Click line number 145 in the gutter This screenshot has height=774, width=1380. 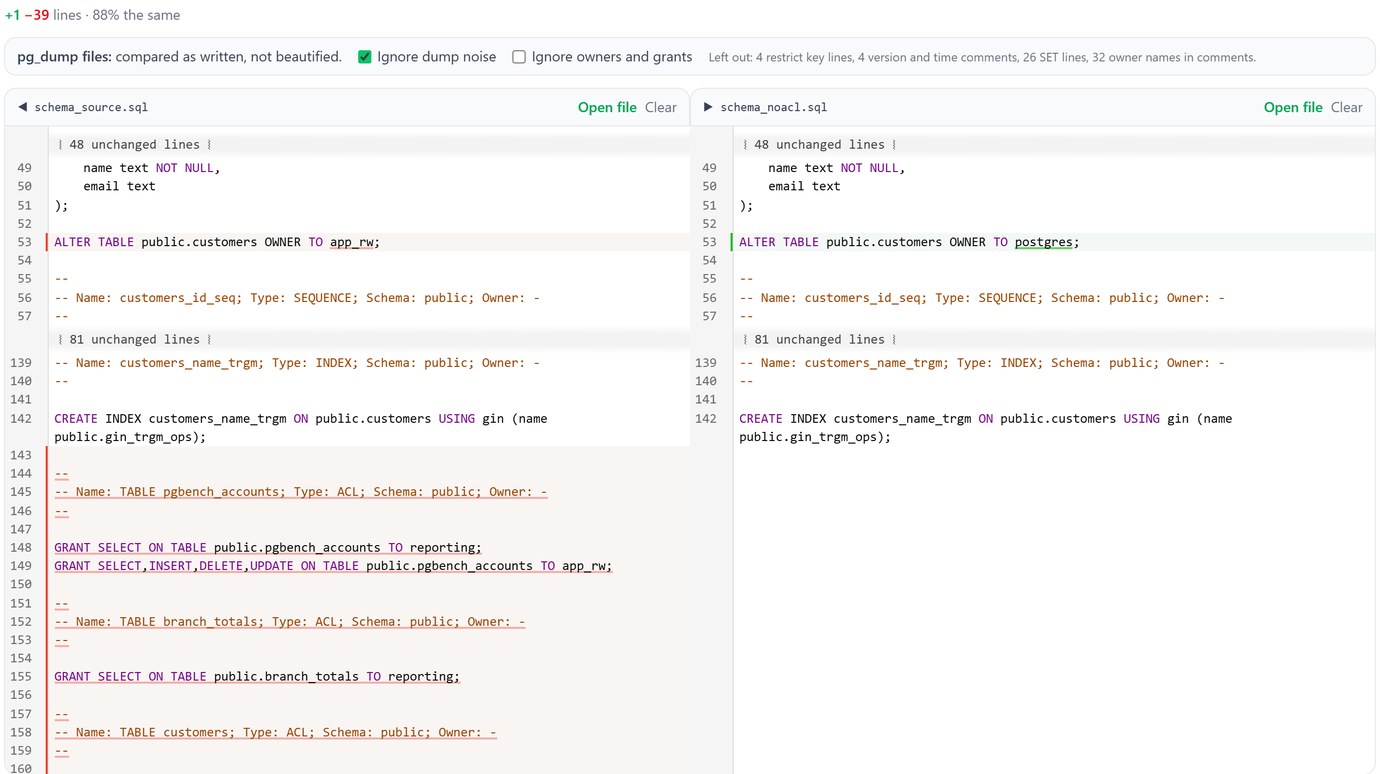(x=21, y=492)
